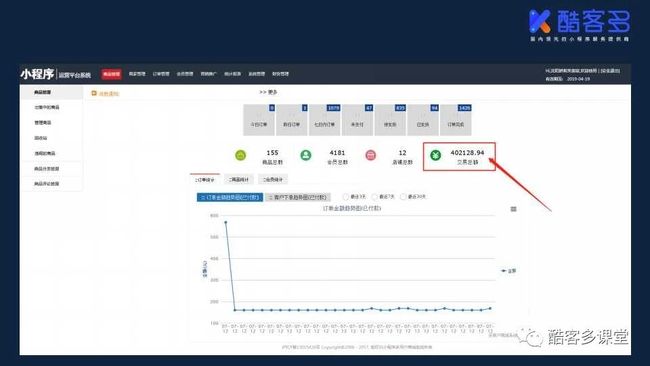Toggle the 金额 legend series marker
Image resolution: width=650 pixels, height=366 pixels.
pyautogui.click(x=504, y=271)
